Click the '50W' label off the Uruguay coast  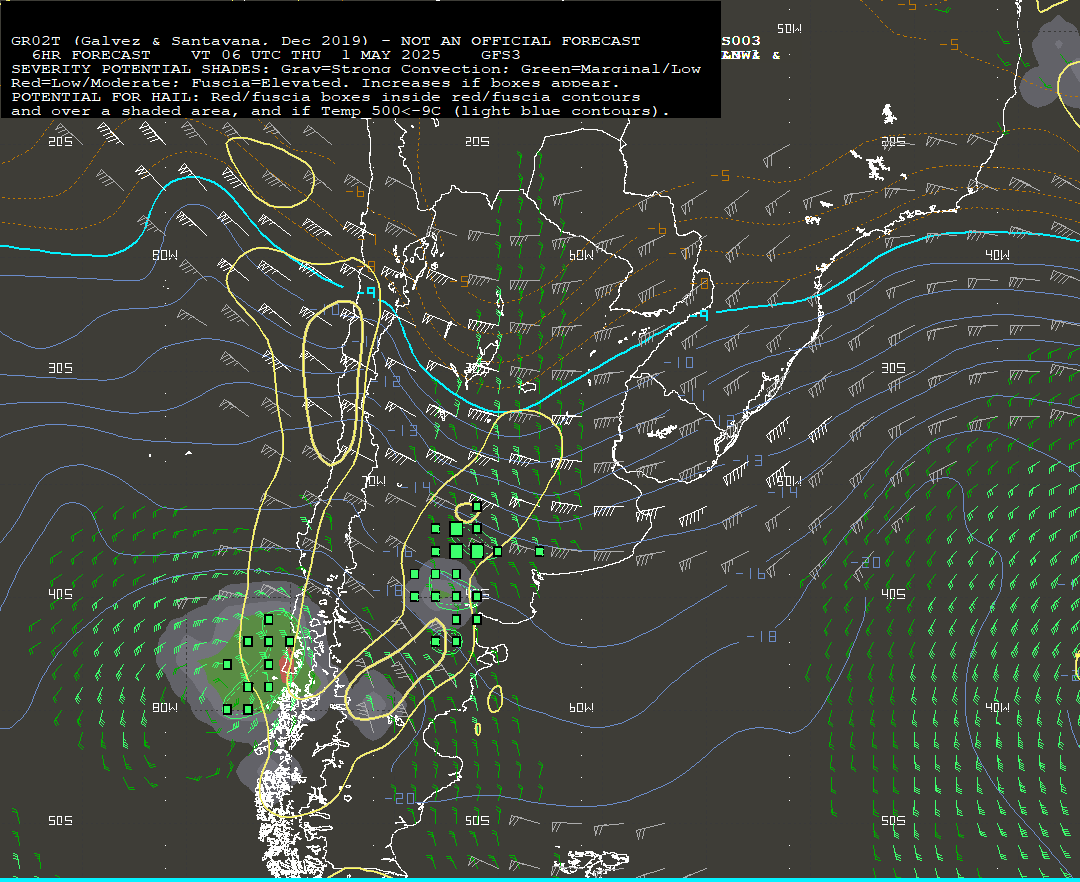point(789,481)
